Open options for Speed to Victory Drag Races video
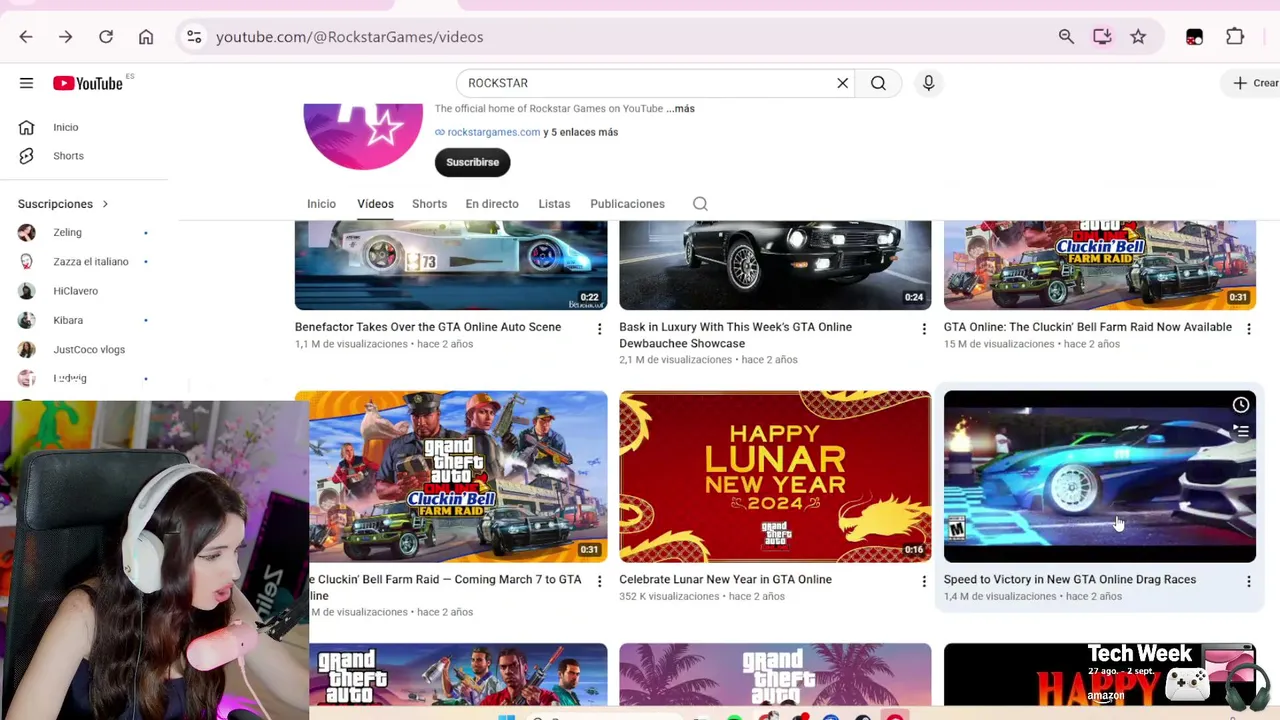The height and width of the screenshot is (720, 1280). [1248, 581]
